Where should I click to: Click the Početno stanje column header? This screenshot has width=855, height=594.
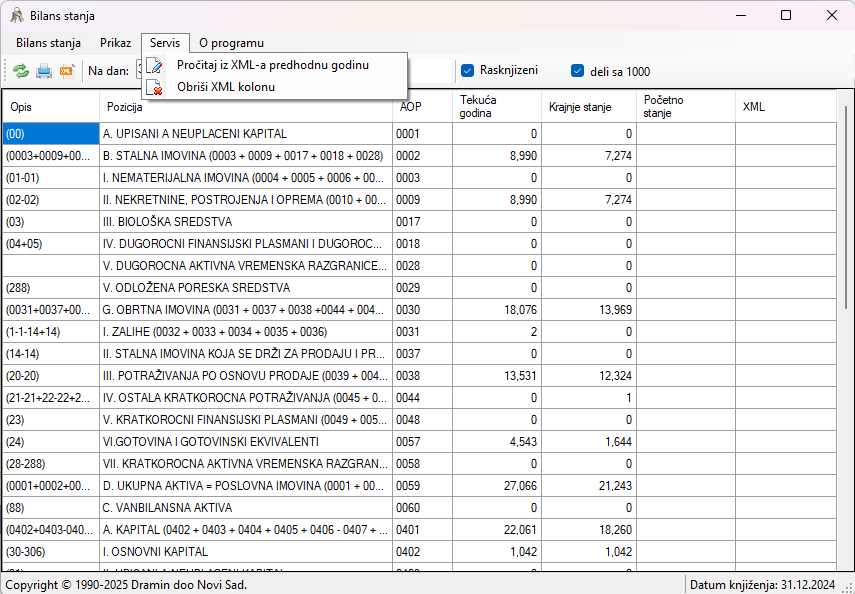coord(686,107)
